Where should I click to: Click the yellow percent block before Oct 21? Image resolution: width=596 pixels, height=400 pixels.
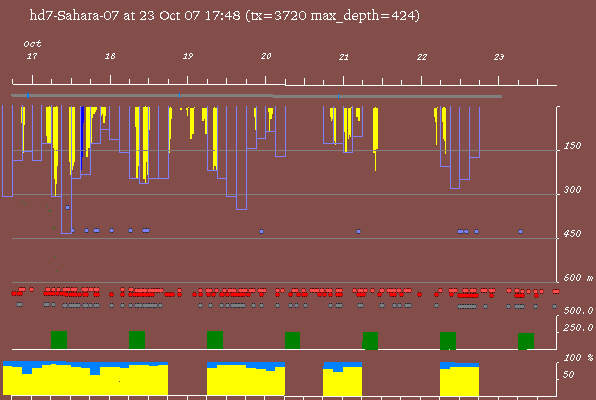(x=342, y=381)
